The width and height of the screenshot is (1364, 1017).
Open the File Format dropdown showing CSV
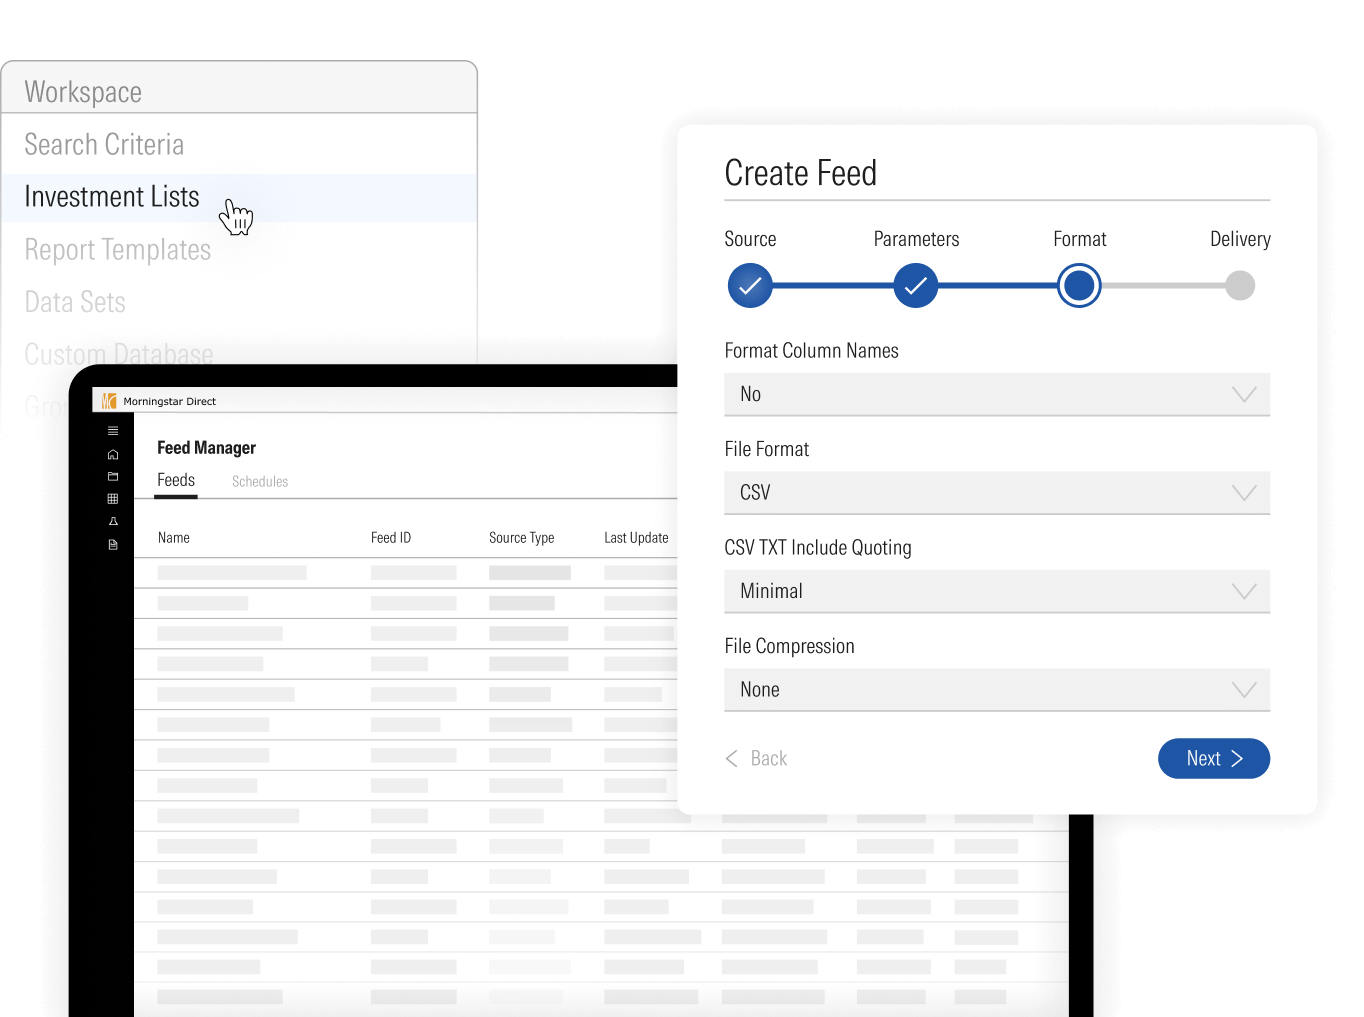(997, 493)
